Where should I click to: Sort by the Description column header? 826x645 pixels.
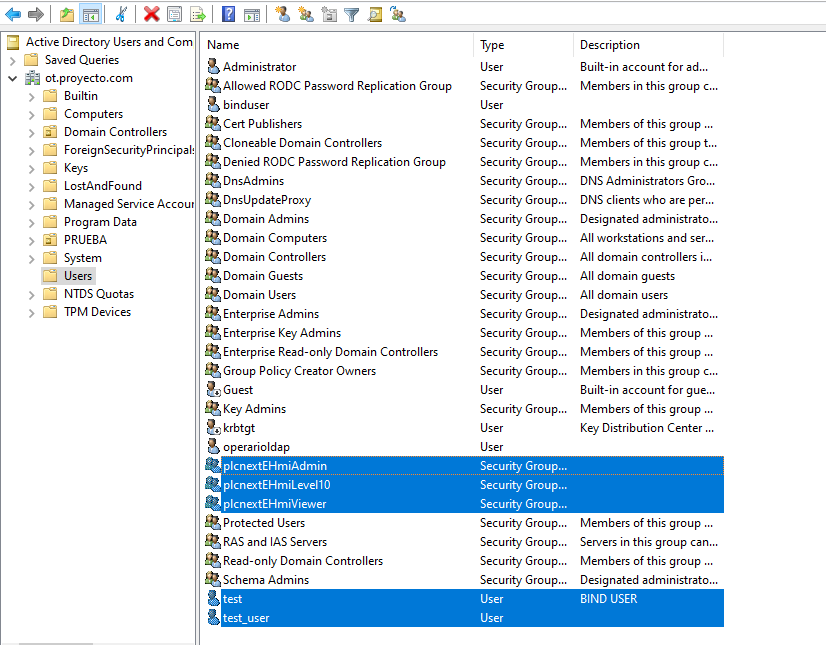coord(648,45)
